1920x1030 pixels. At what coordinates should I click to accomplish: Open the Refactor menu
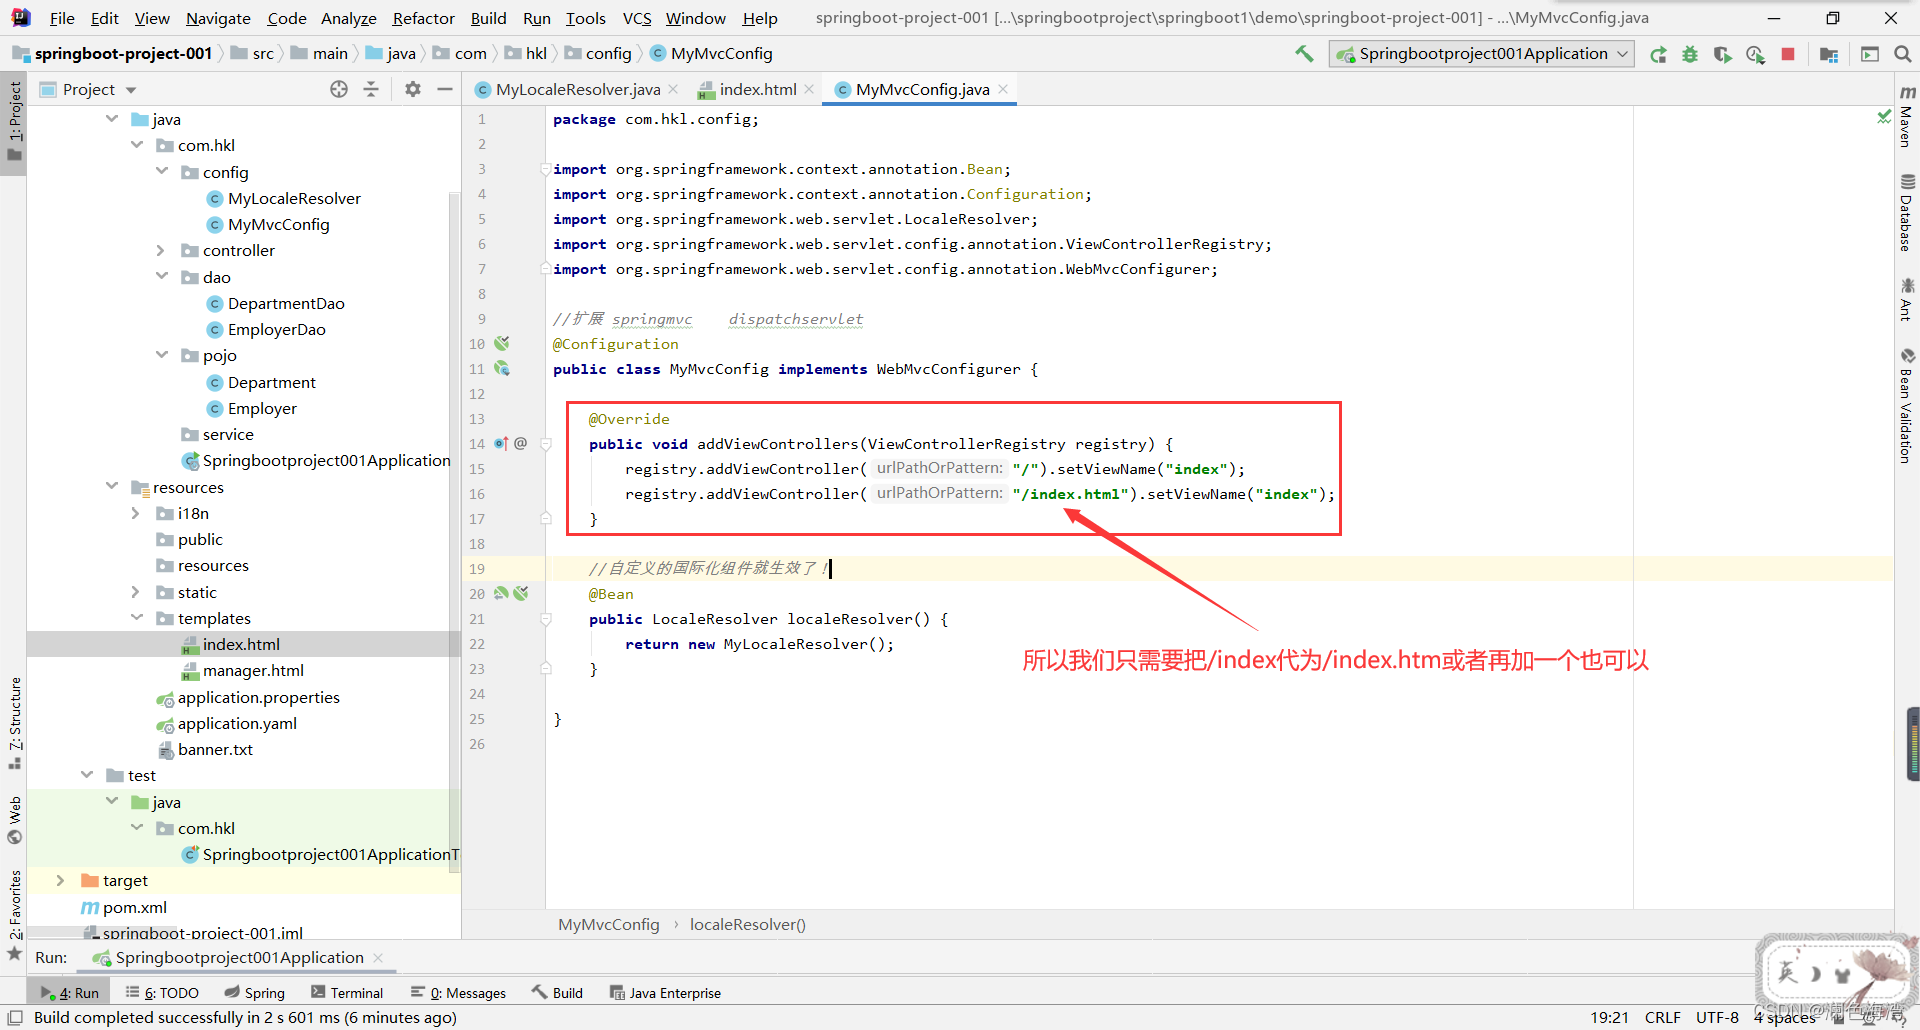coord(423,18)
